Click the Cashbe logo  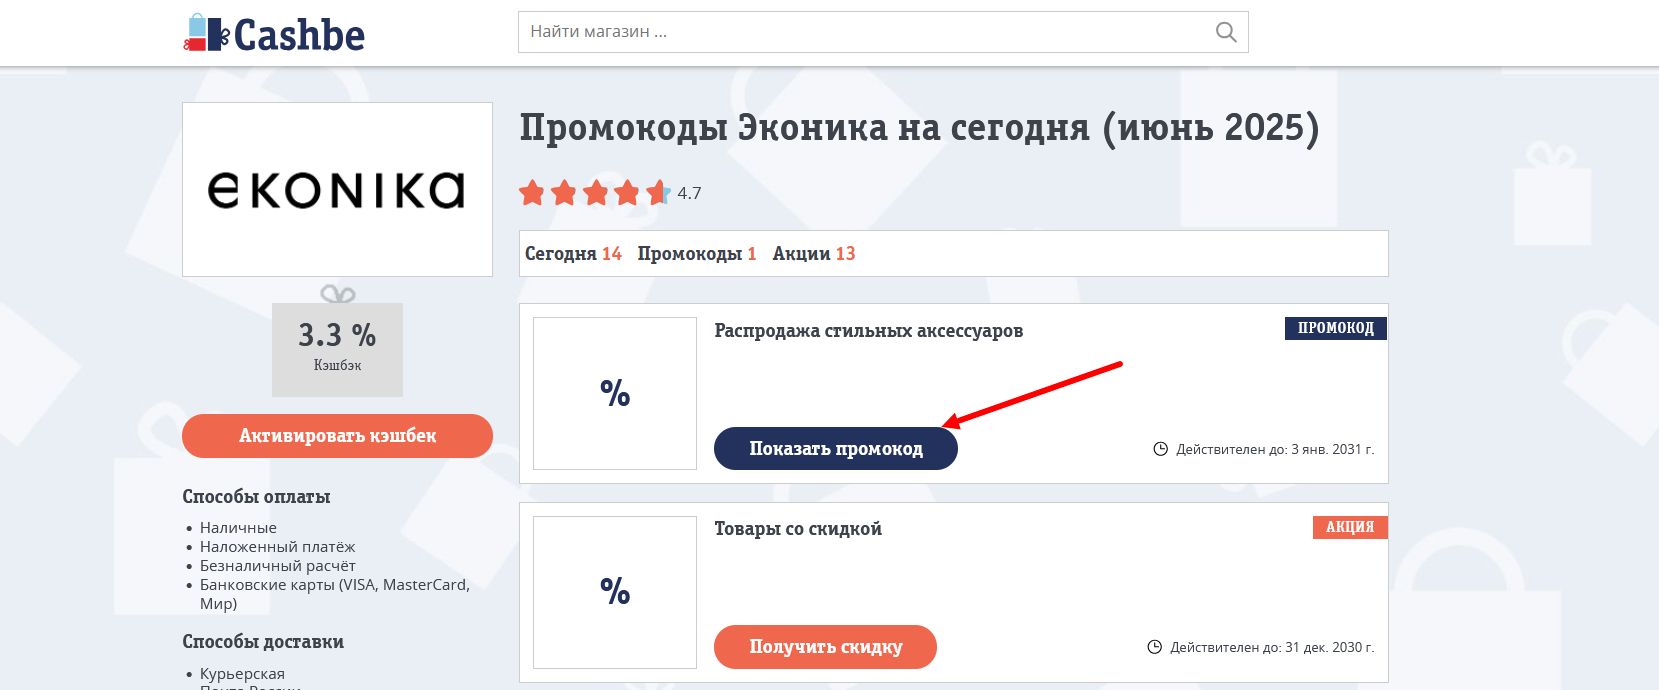(274, 34)
